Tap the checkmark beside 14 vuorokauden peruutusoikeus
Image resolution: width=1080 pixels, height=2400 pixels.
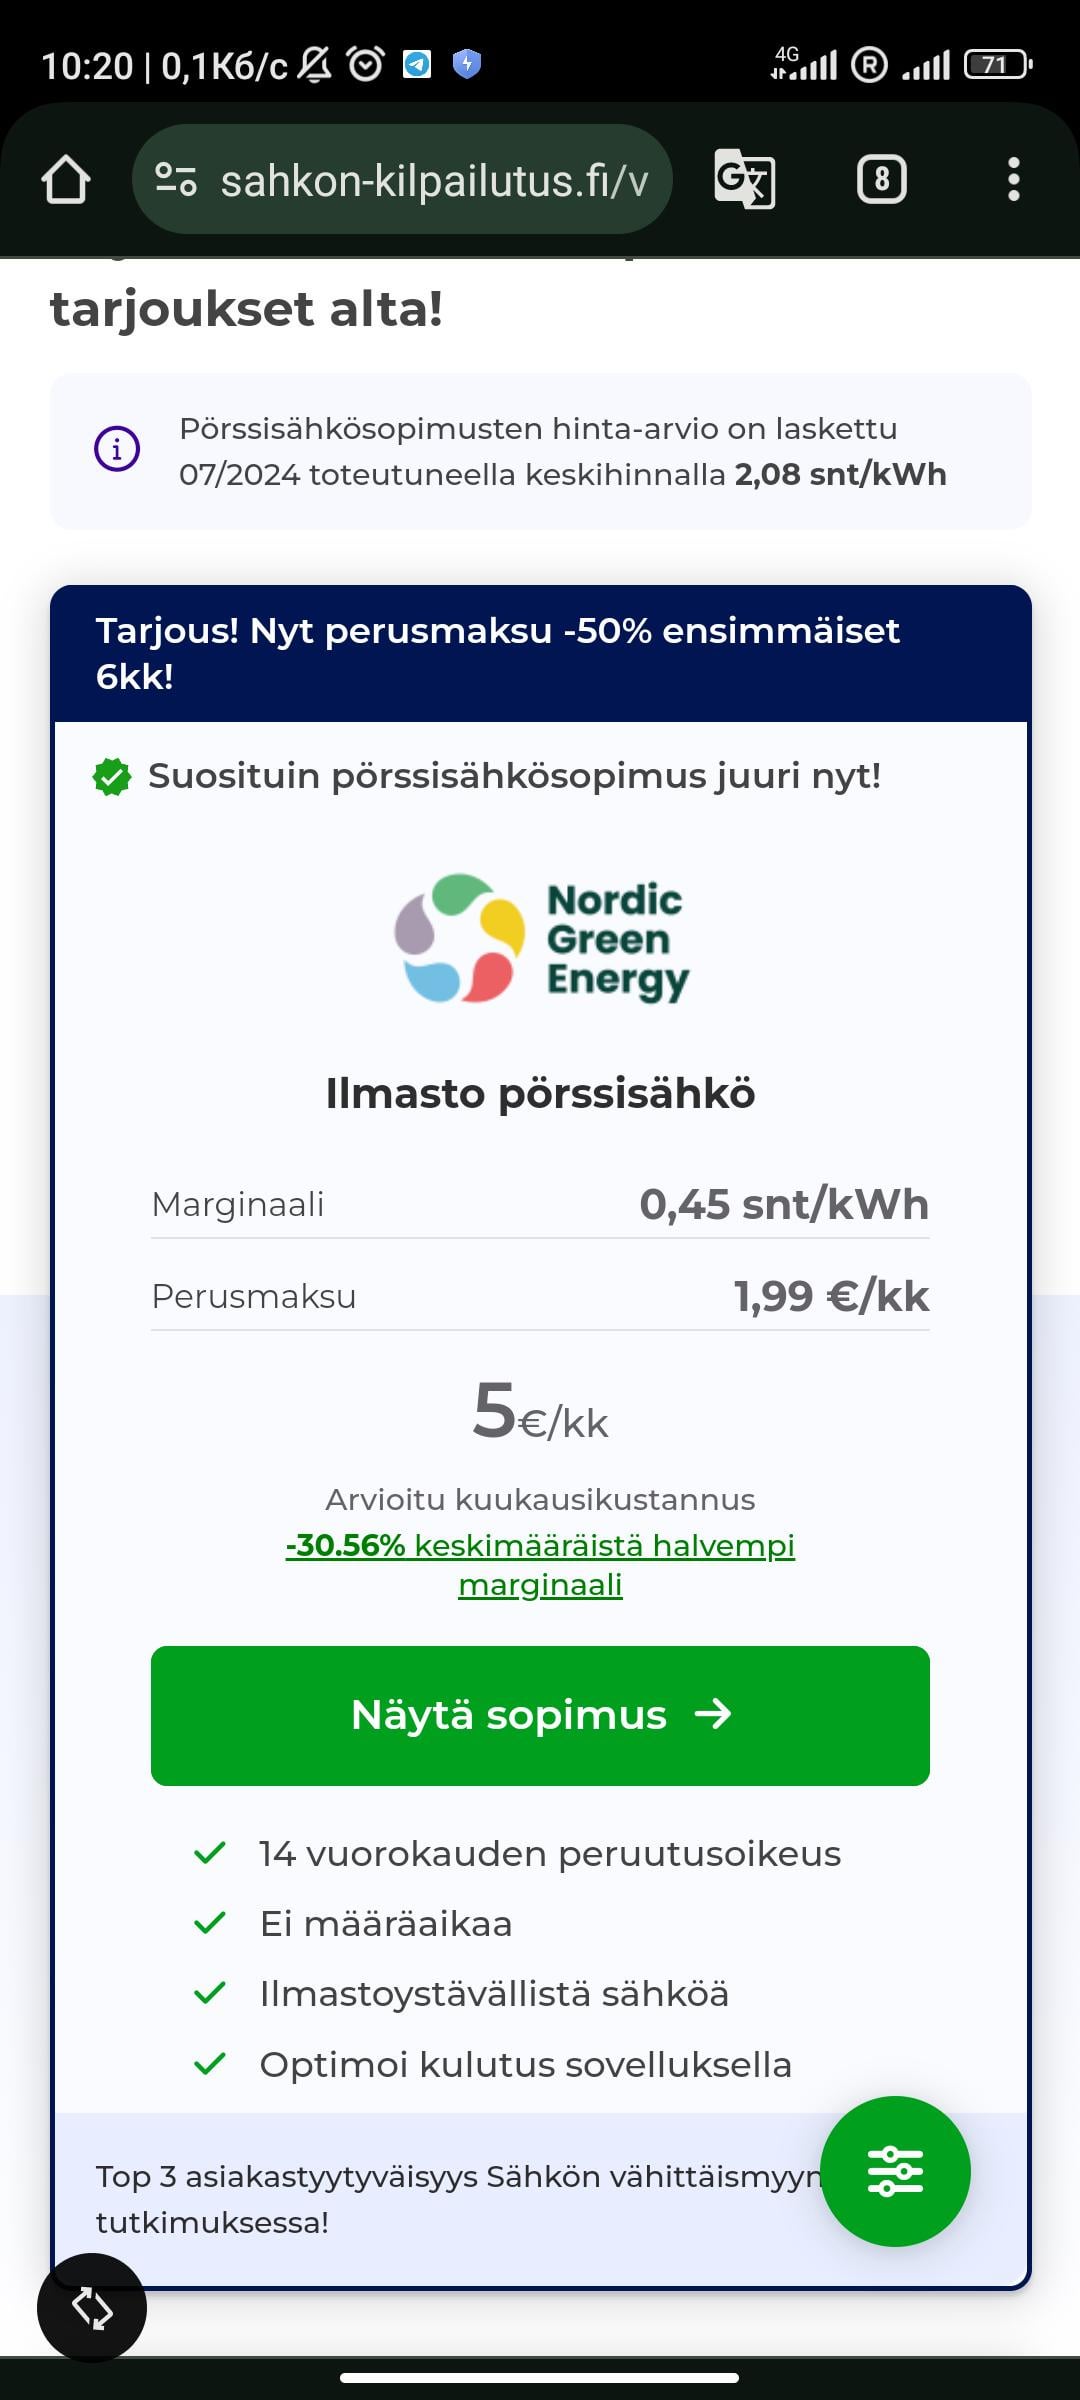point(210,1853)
